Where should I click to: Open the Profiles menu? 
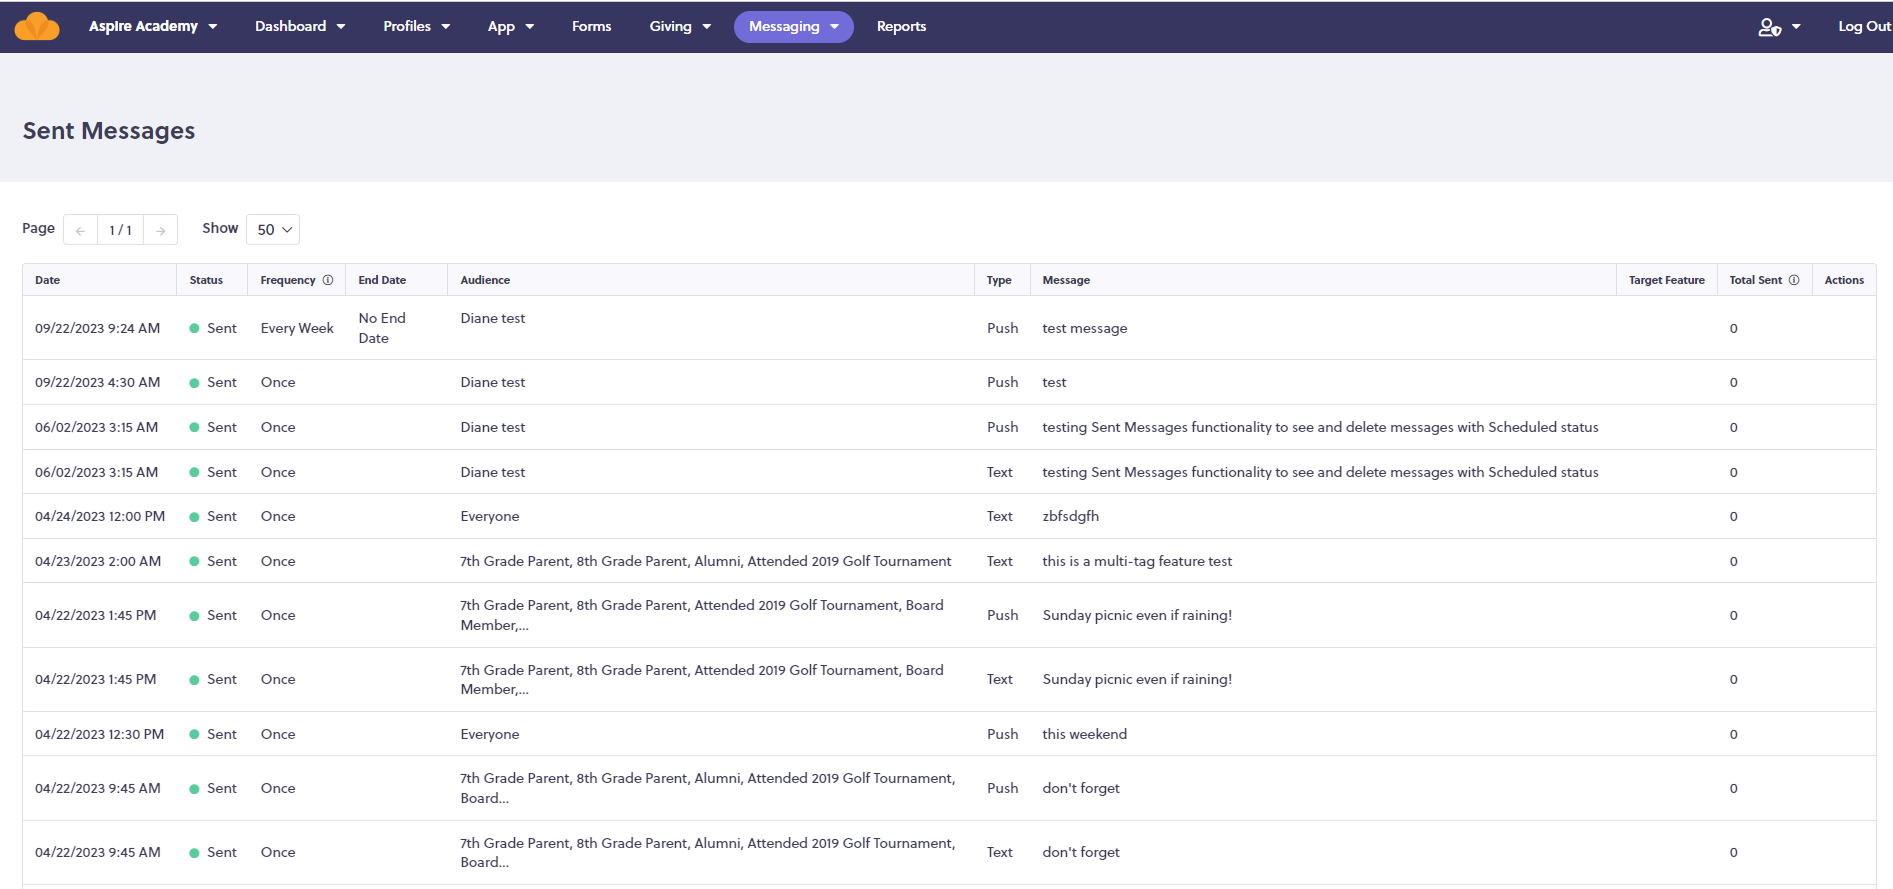pyautogui.click(x=417, y=26)
